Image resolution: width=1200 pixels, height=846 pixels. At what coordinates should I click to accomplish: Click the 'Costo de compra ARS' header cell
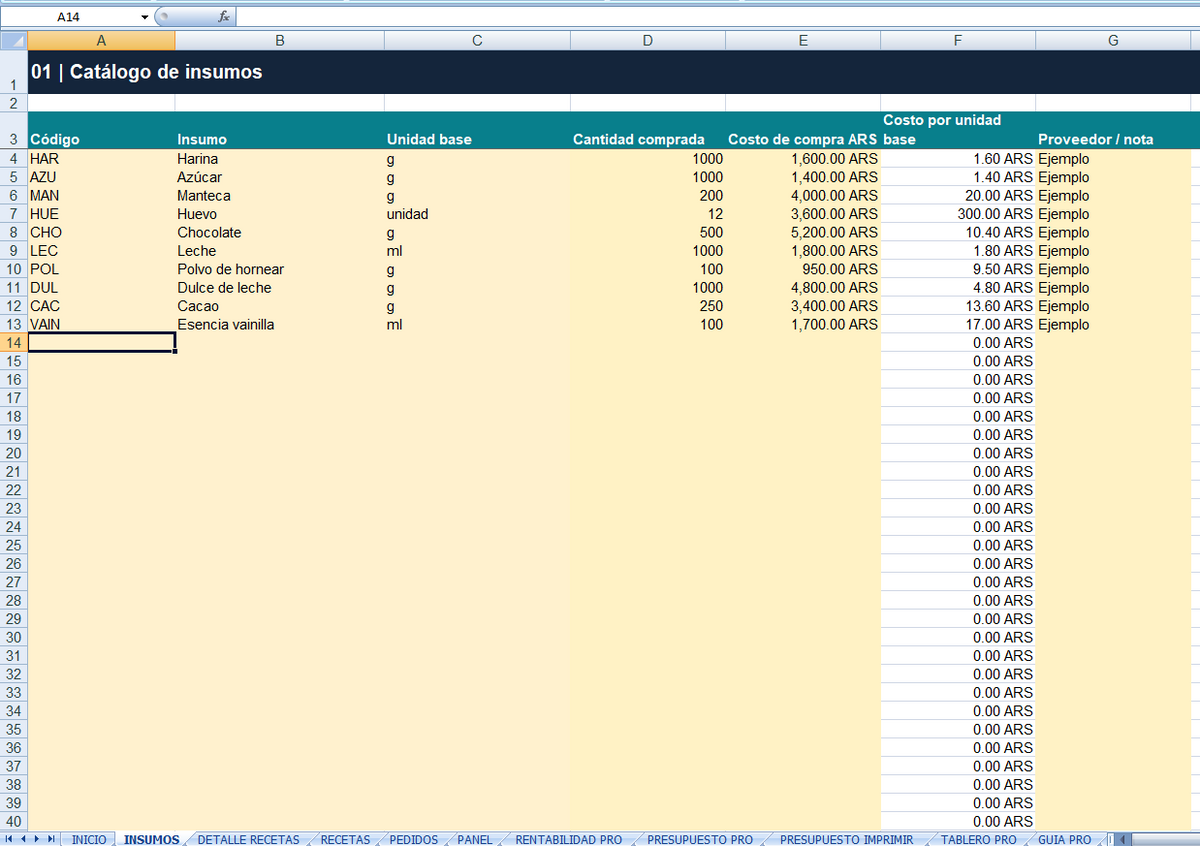(803, 131)
